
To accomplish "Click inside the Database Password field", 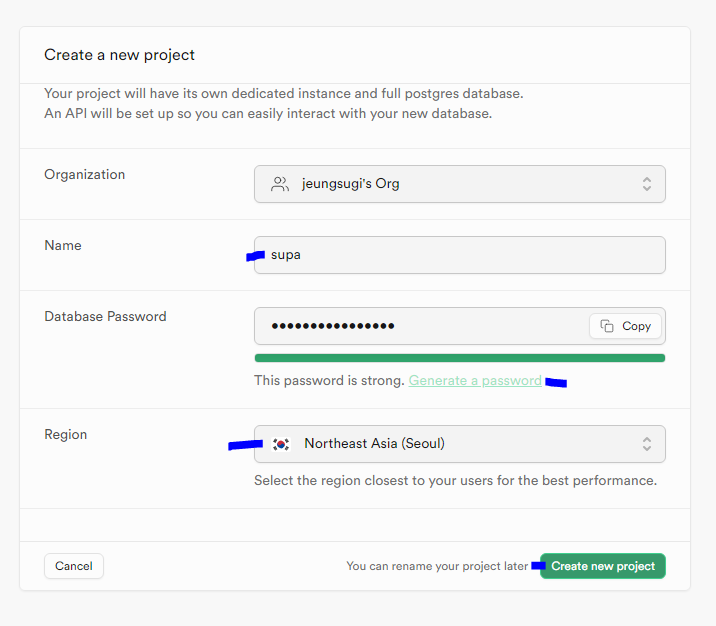I will (x=420, y=326).
